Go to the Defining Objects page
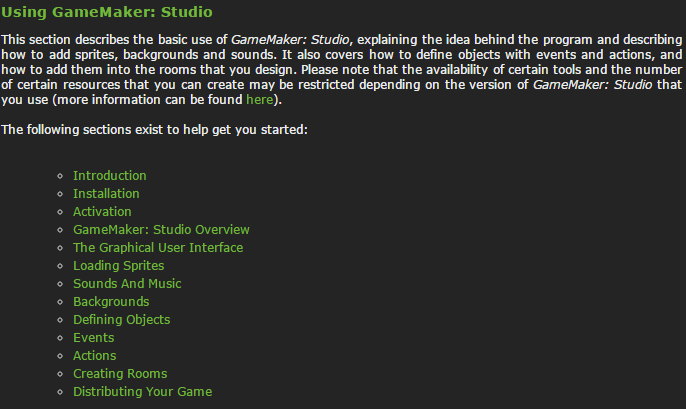Screen dimensions: 686x409 tap(122, 320)
